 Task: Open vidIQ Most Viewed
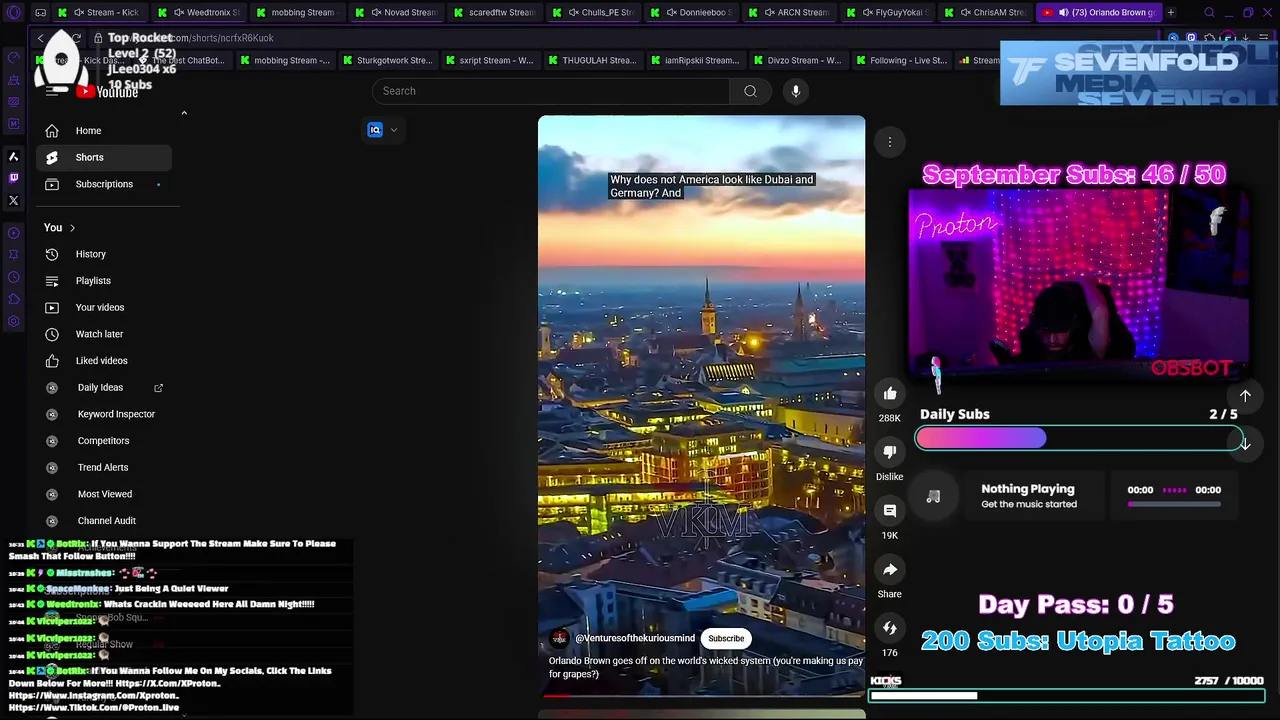point(104,494)
